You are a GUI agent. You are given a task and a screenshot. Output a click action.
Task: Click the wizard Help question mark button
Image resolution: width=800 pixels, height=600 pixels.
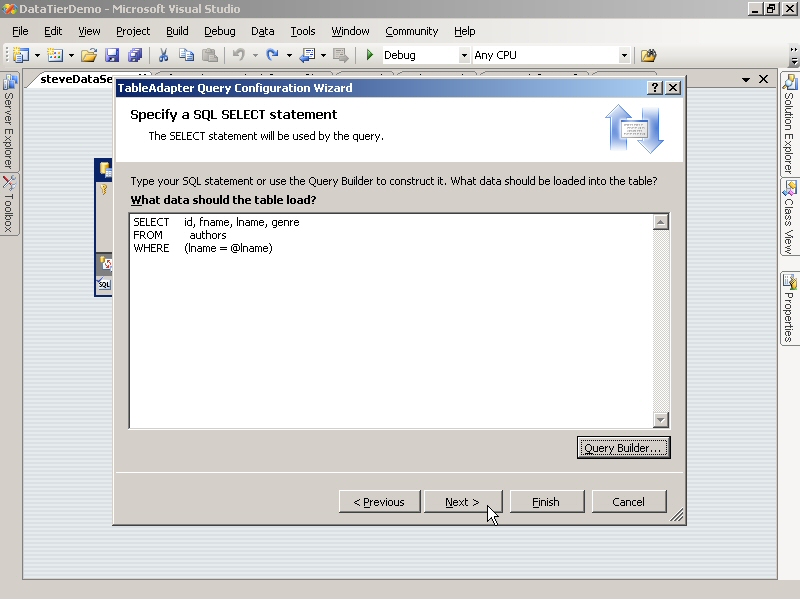pyautogui.click(x=655, y=88)
